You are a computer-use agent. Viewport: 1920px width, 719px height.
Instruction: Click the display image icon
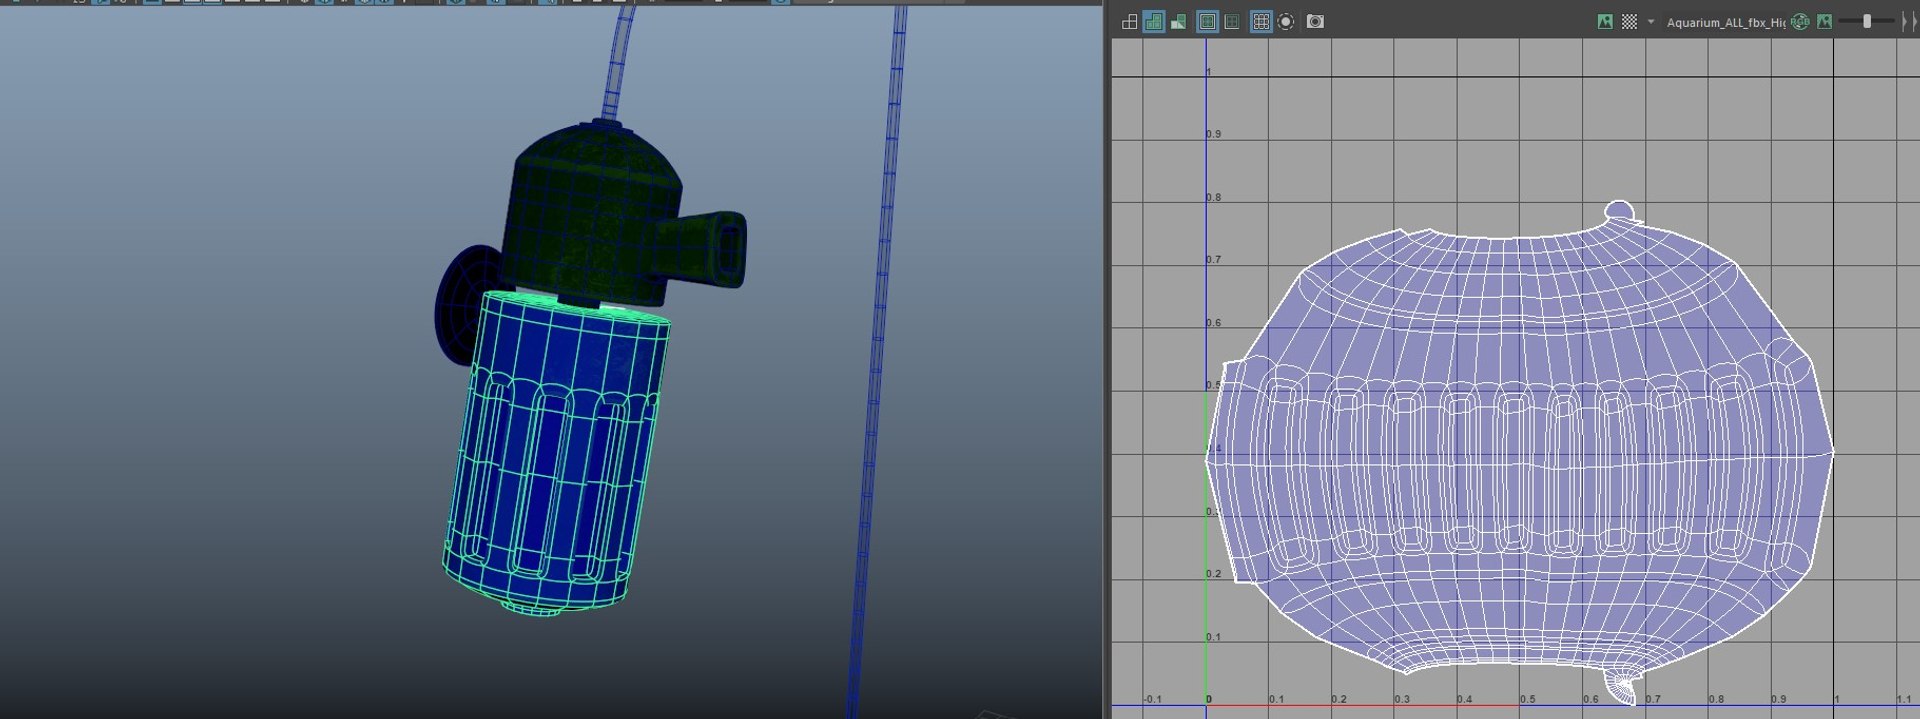1605,21
